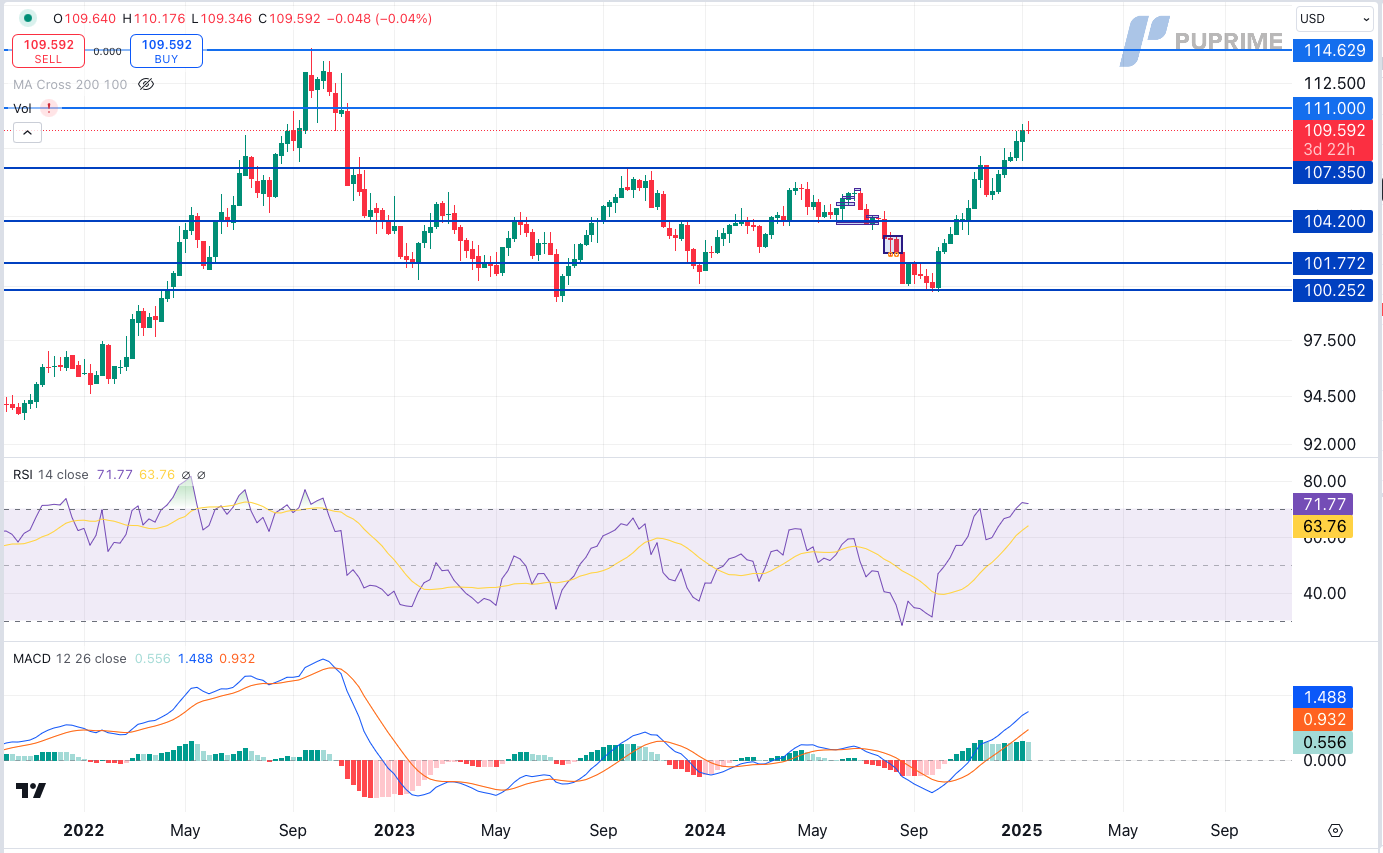Click the second null symbol in RSI legend
Viewport: 1383px width, 853px height.
[201, 475]
